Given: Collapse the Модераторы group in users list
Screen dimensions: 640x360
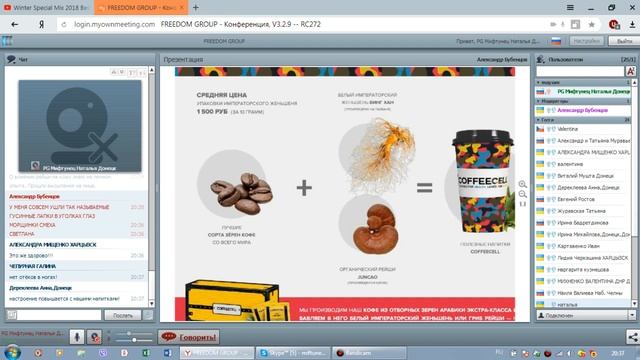Looking at the screenshot, I should [538, 101].
